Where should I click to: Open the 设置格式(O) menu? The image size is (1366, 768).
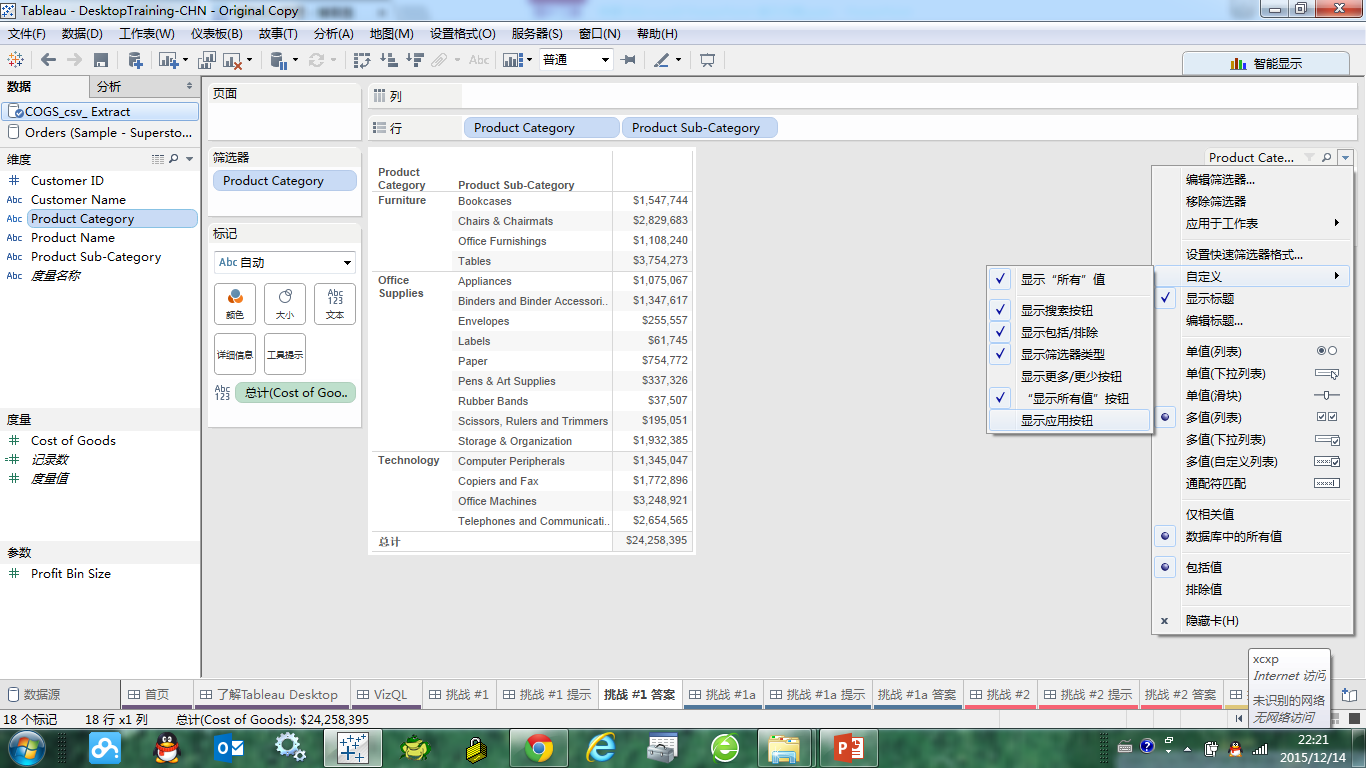(x=463, y=34)
